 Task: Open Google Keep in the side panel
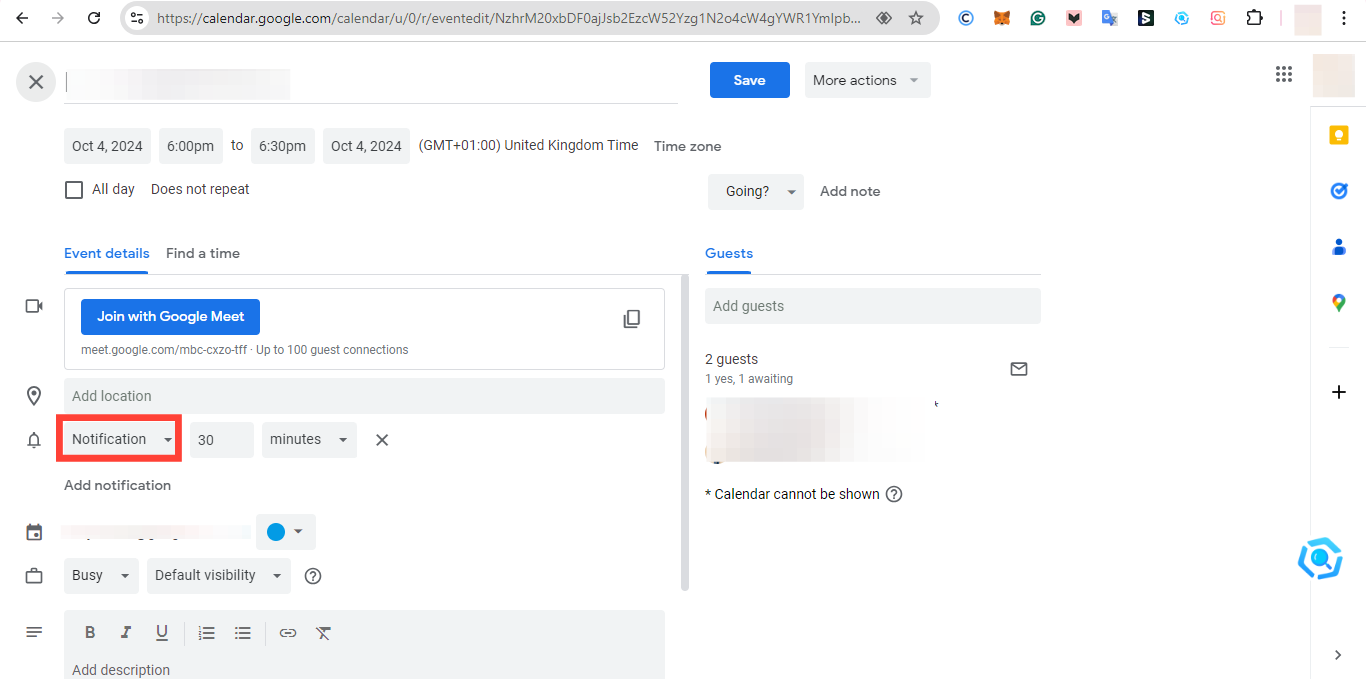[x=1339, y=134]
